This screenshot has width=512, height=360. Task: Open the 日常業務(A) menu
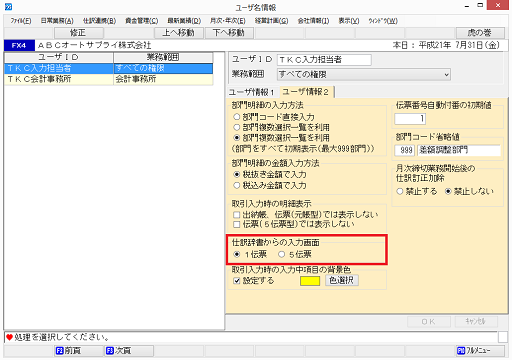click(x=57, y=21)
